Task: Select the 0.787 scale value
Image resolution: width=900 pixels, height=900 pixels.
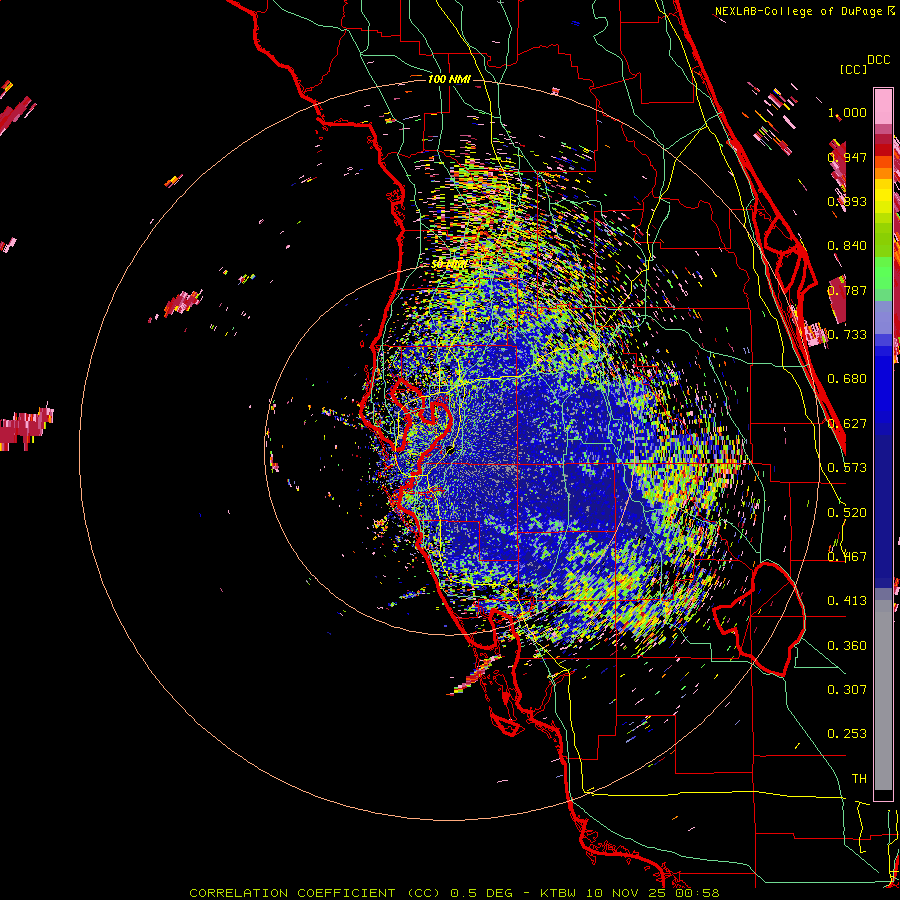Action: pyautogui.click(x=847, y=290)
